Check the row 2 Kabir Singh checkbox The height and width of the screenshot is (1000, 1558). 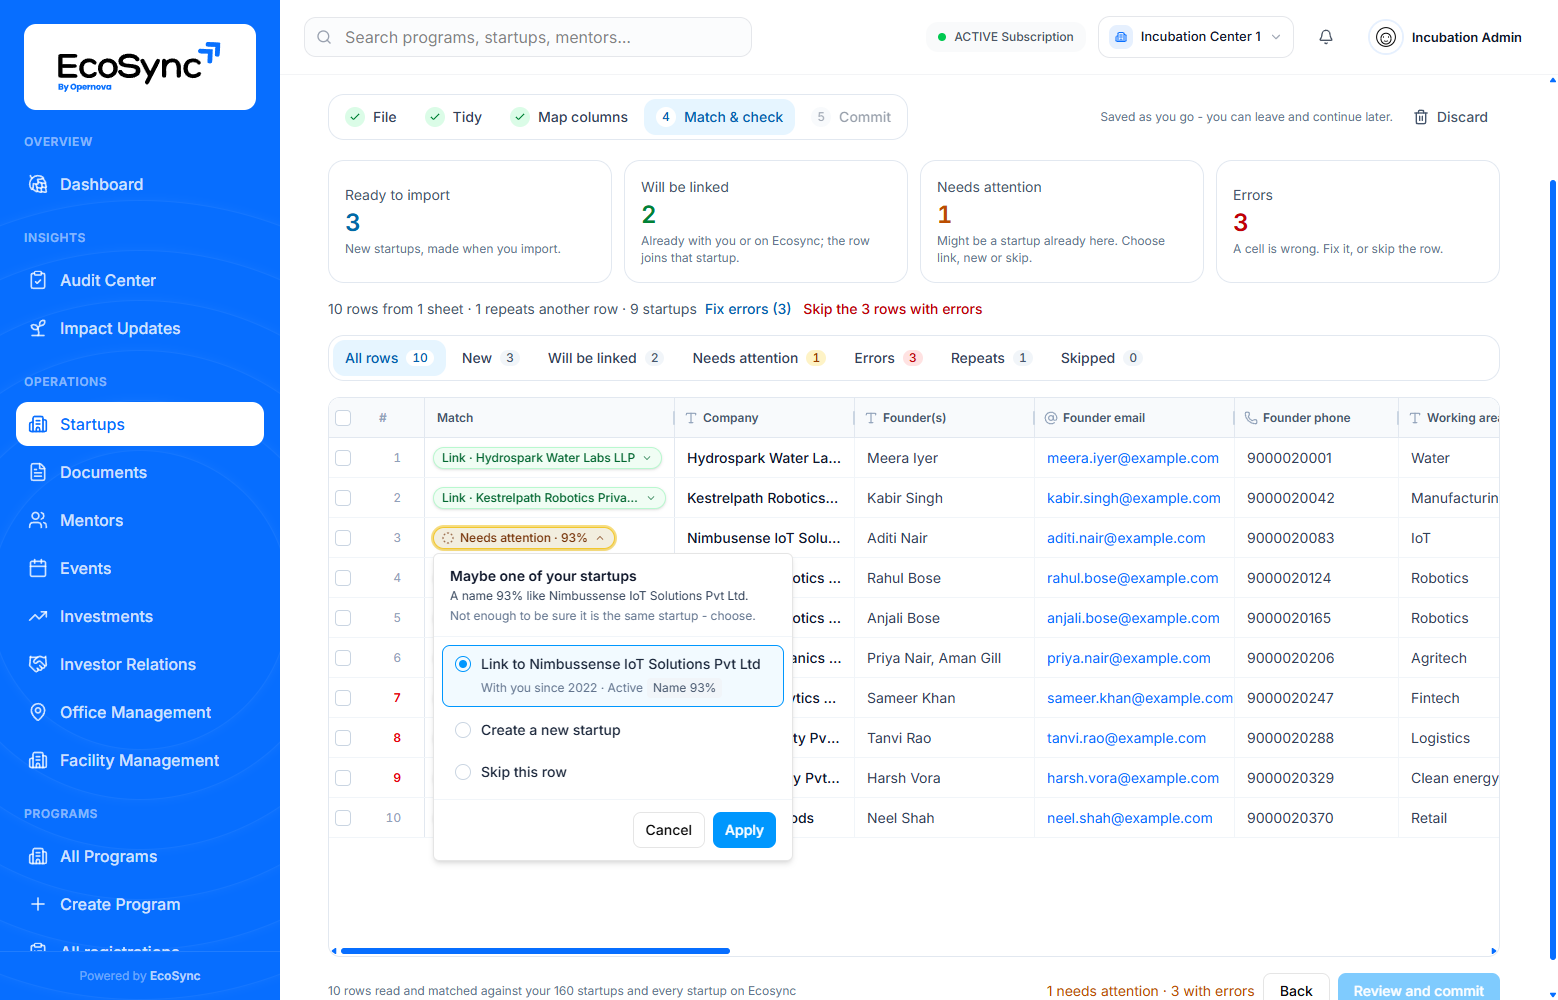pyautogui.click(x=343, y=498)
